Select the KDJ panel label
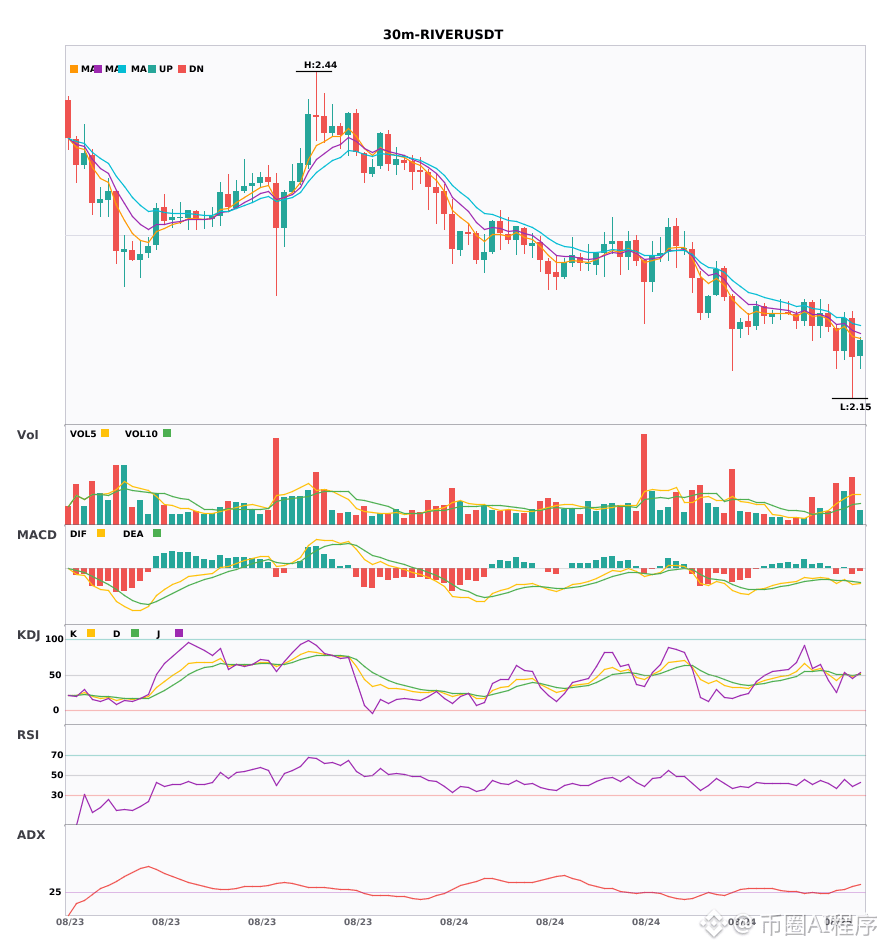The image size is (885, 950). [28, 634]
